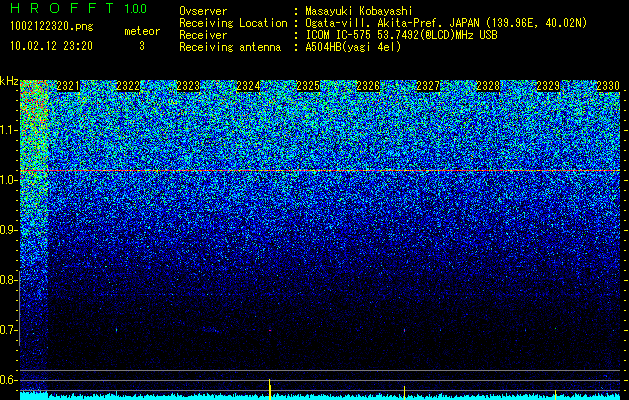Click the 2321 time marker
629x400 pixels.
(68, 86)
